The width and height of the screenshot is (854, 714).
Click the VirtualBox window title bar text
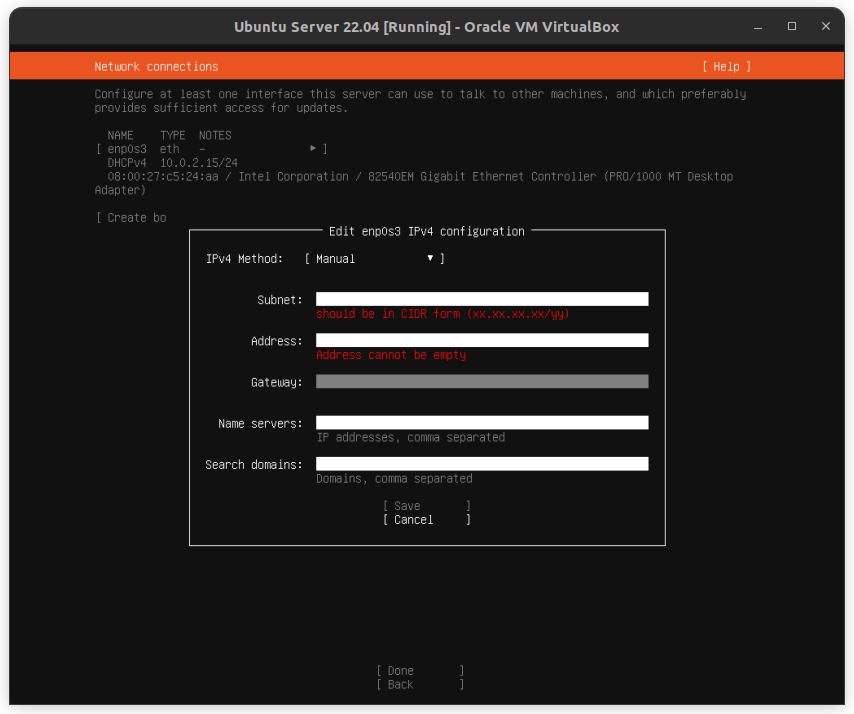426,27
